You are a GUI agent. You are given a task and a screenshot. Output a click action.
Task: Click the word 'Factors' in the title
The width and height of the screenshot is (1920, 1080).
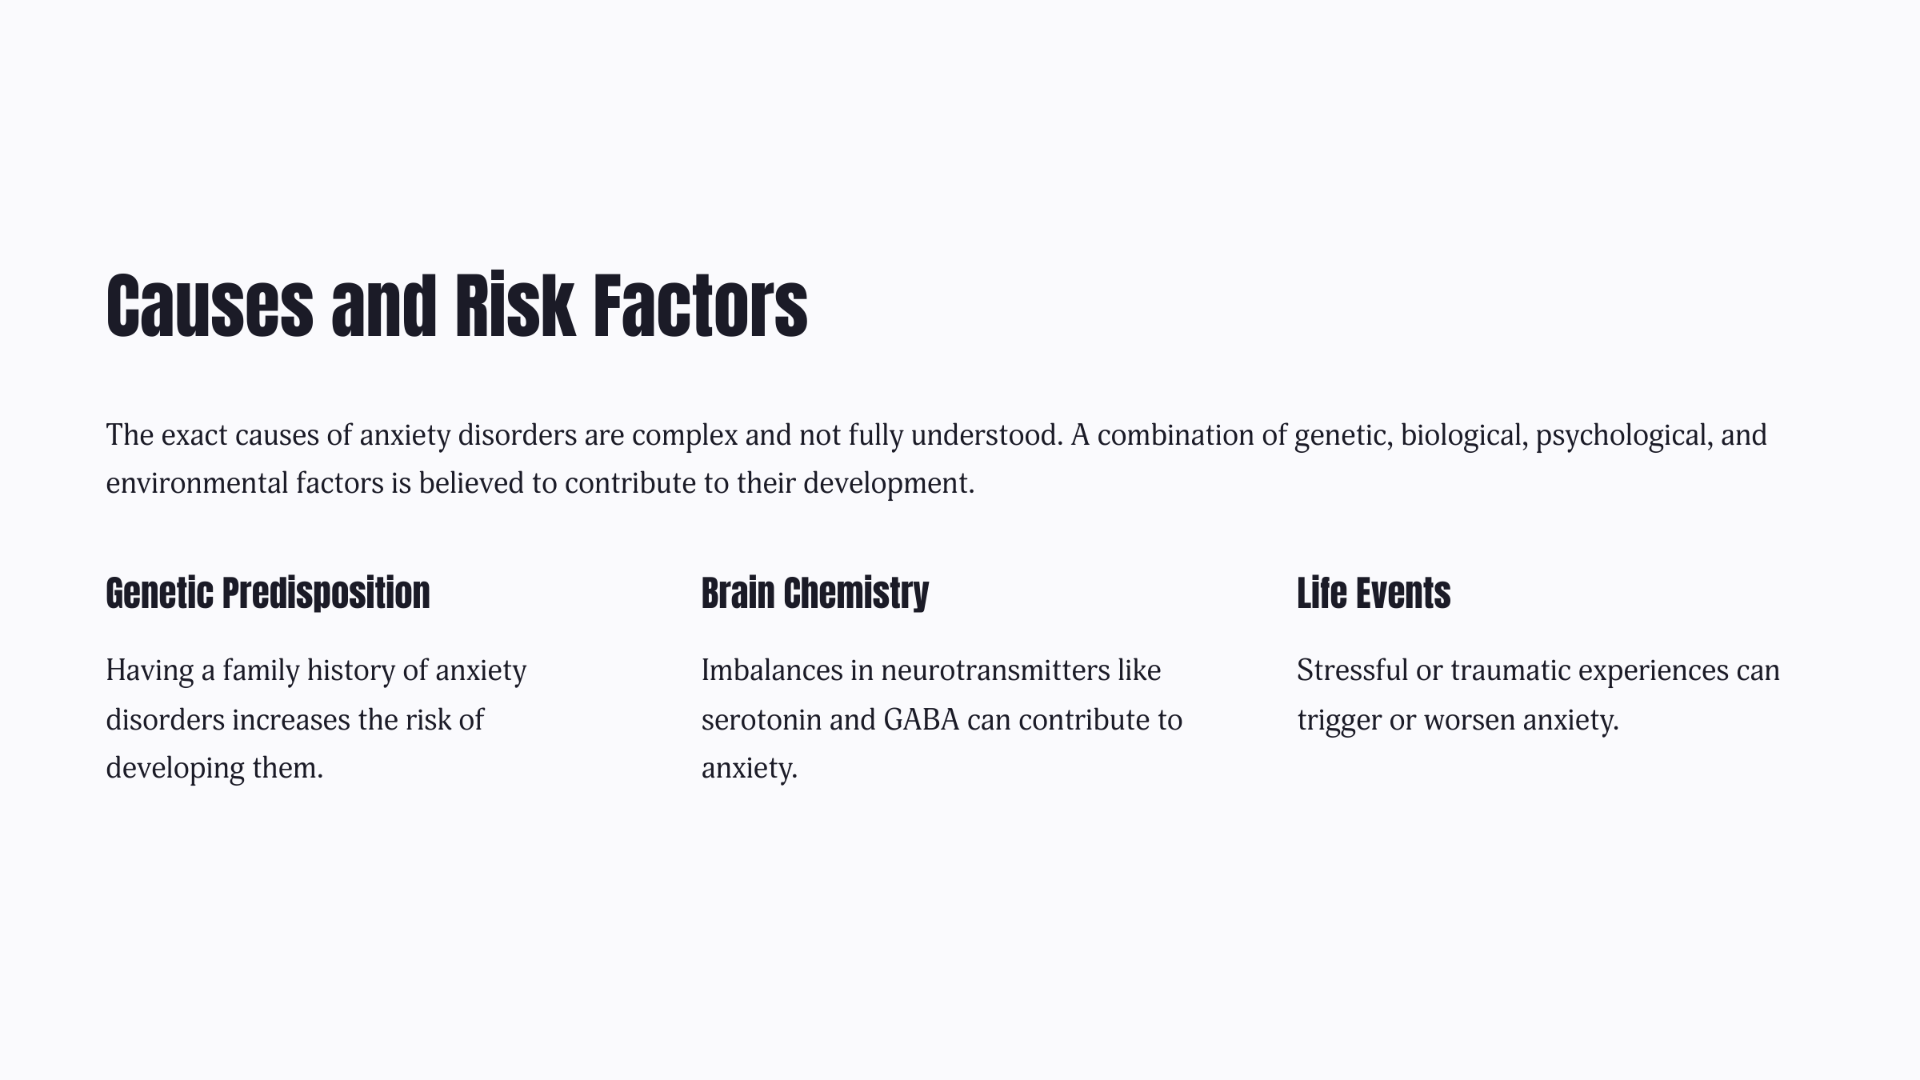(700, 306)
